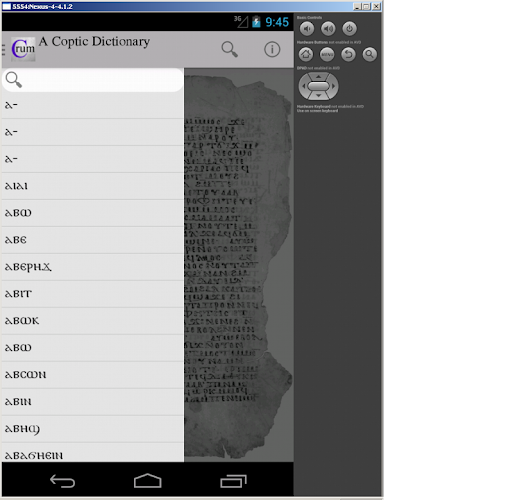Tap the Android back navigation button
513x500 pixels.
point(62,481)
